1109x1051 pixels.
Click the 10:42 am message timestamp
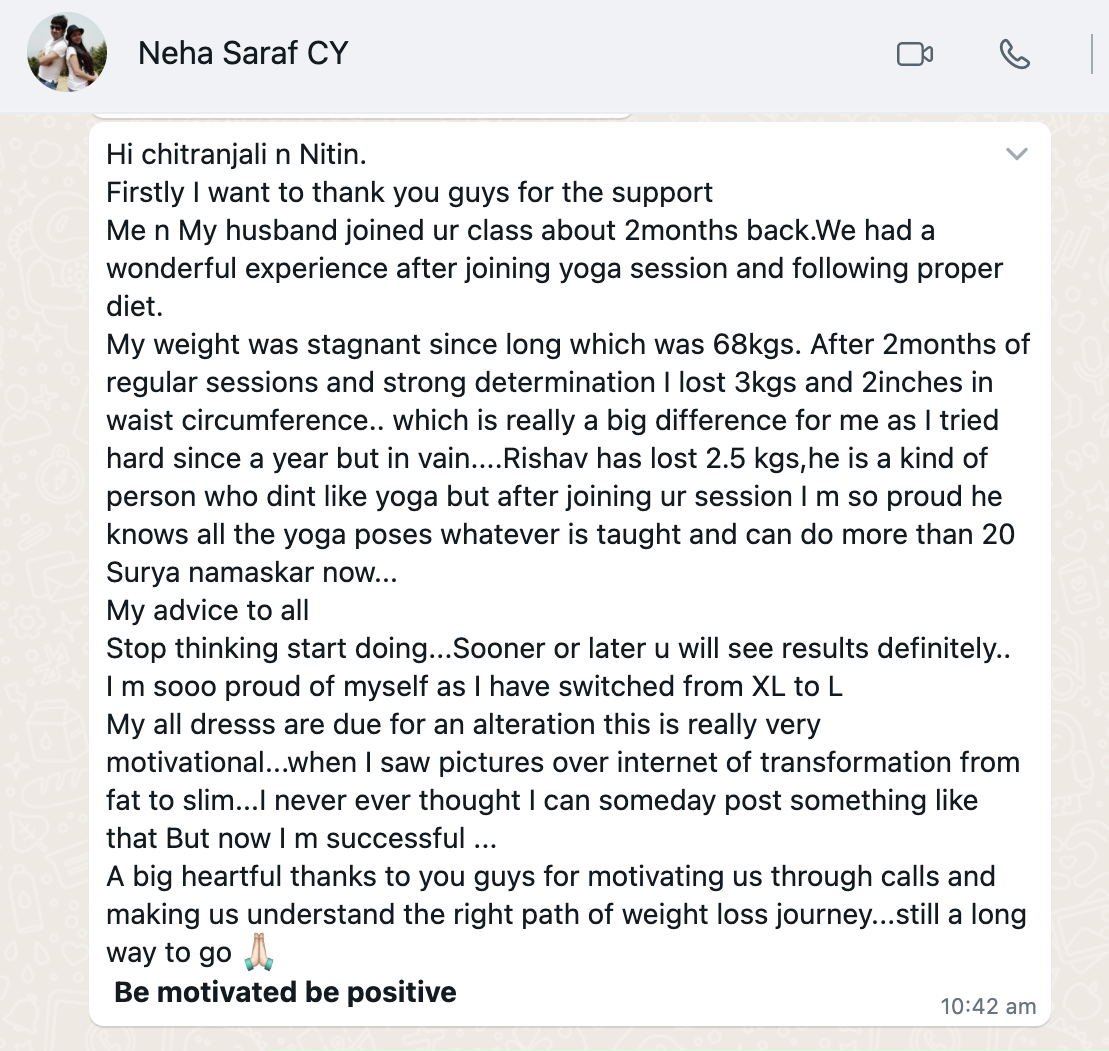[987, 1006]
